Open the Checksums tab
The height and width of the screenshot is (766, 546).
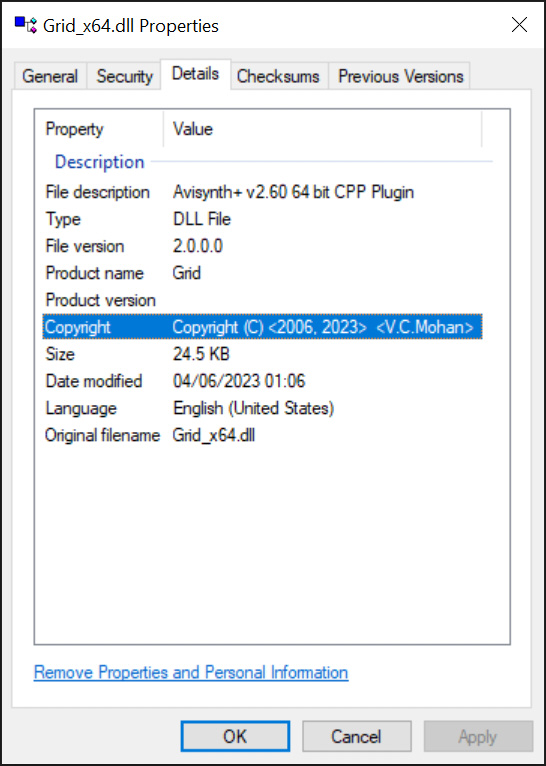pos(278,76)
